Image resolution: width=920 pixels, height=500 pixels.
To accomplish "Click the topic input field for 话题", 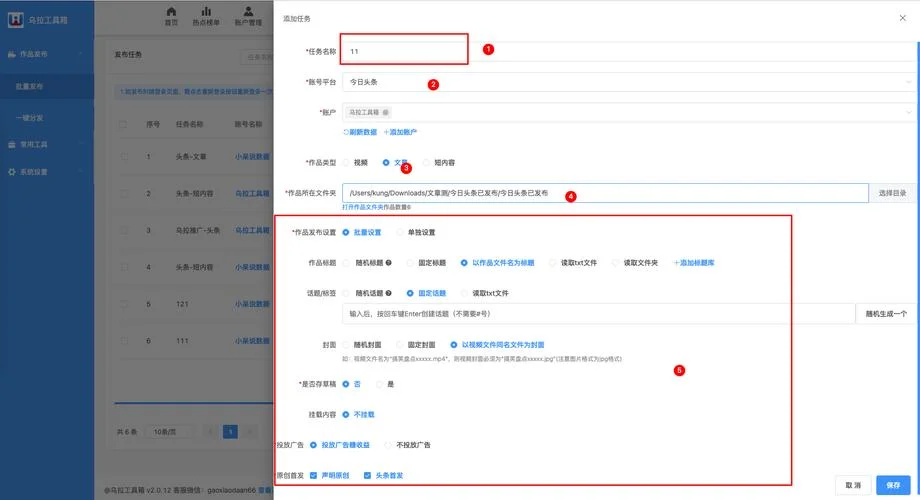I will tap(598, 314).
